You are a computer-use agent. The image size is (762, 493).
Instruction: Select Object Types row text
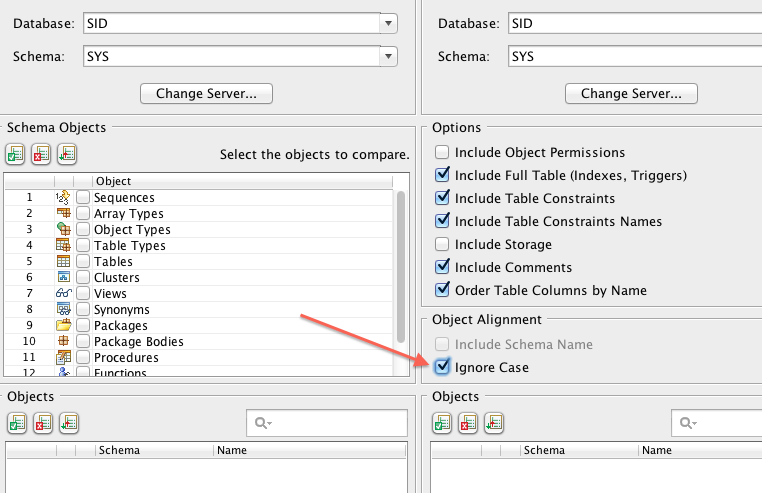click(132, 229)
